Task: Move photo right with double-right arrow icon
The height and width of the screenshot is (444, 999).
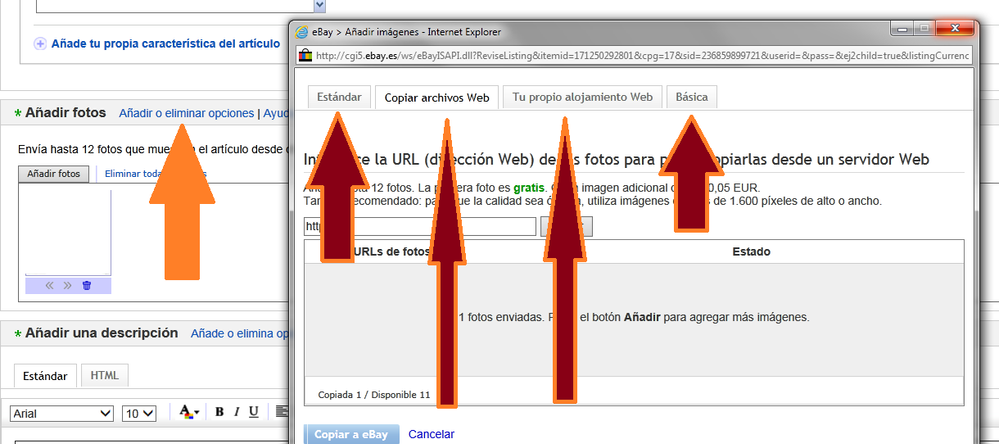Action: [x=67, y=285]
